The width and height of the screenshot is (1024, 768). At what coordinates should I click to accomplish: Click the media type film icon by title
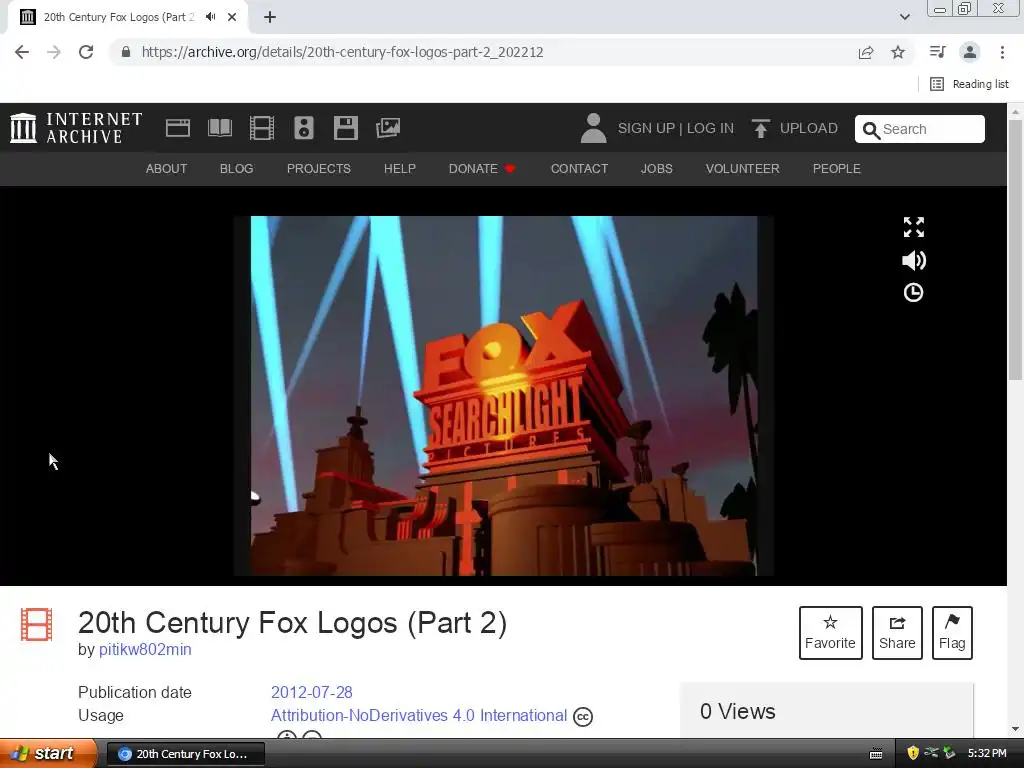pos(37,624)
